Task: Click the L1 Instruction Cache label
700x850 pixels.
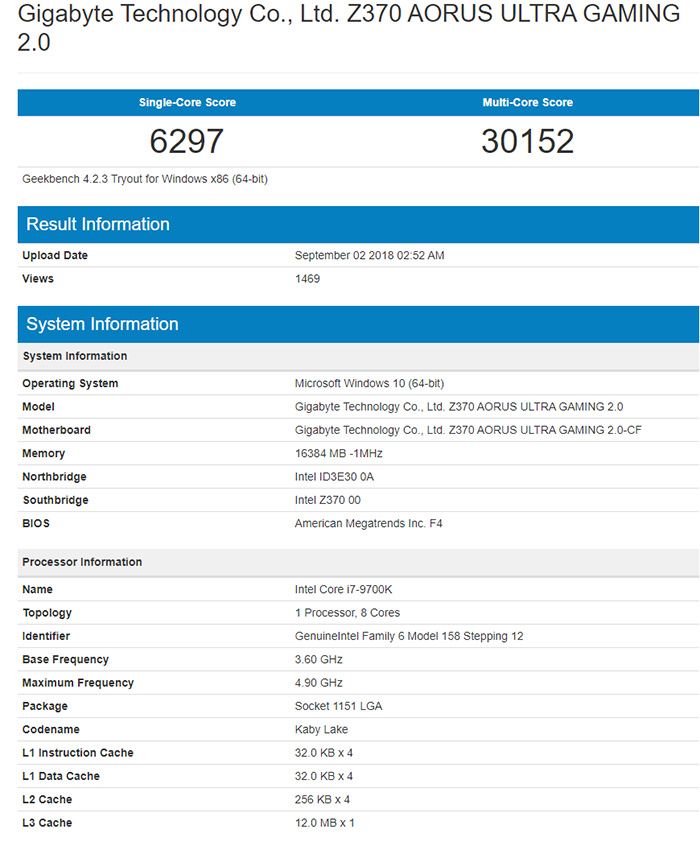Action: coord(78,752)
